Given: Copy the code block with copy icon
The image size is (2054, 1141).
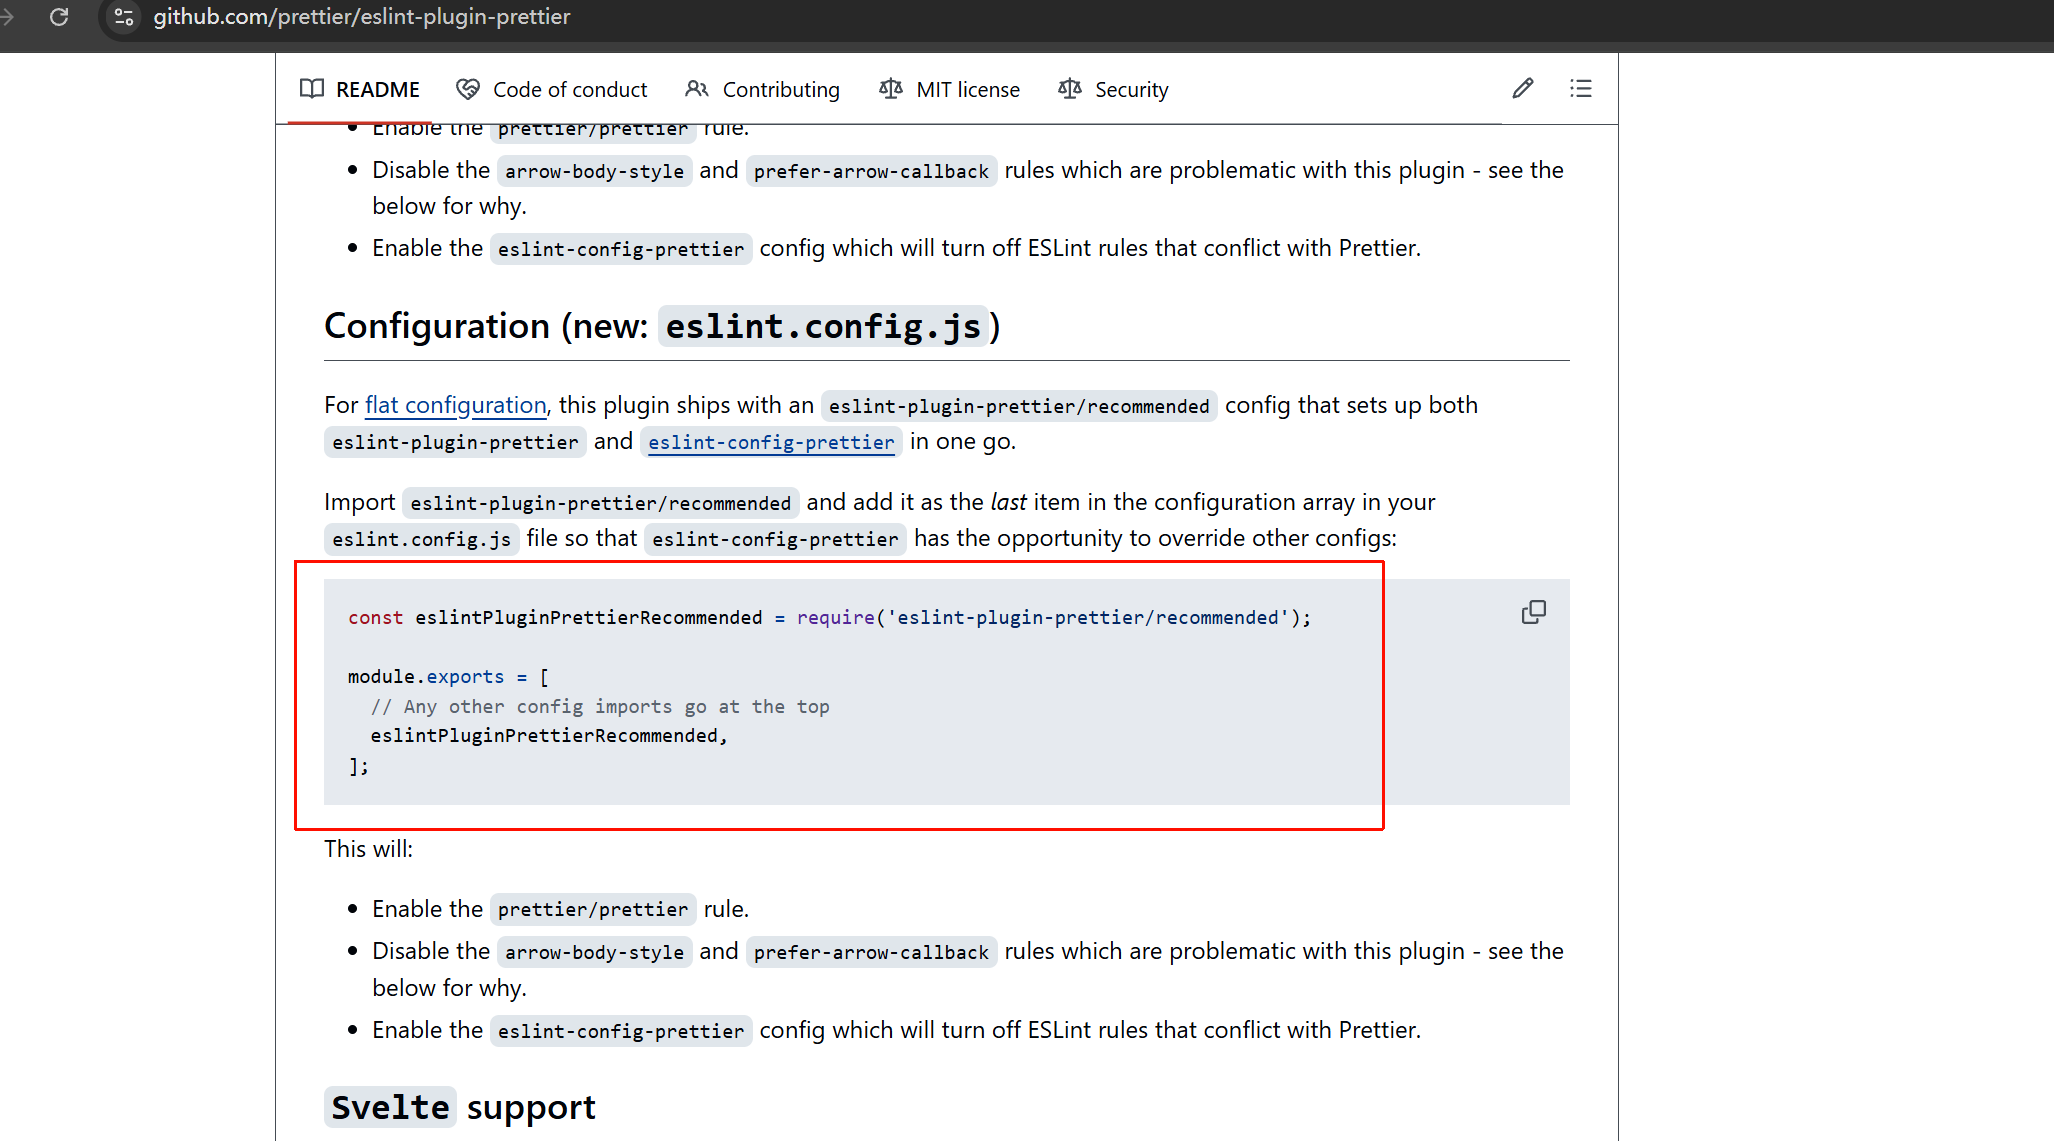Looking at the screenshot, I should coord(1533,612).
